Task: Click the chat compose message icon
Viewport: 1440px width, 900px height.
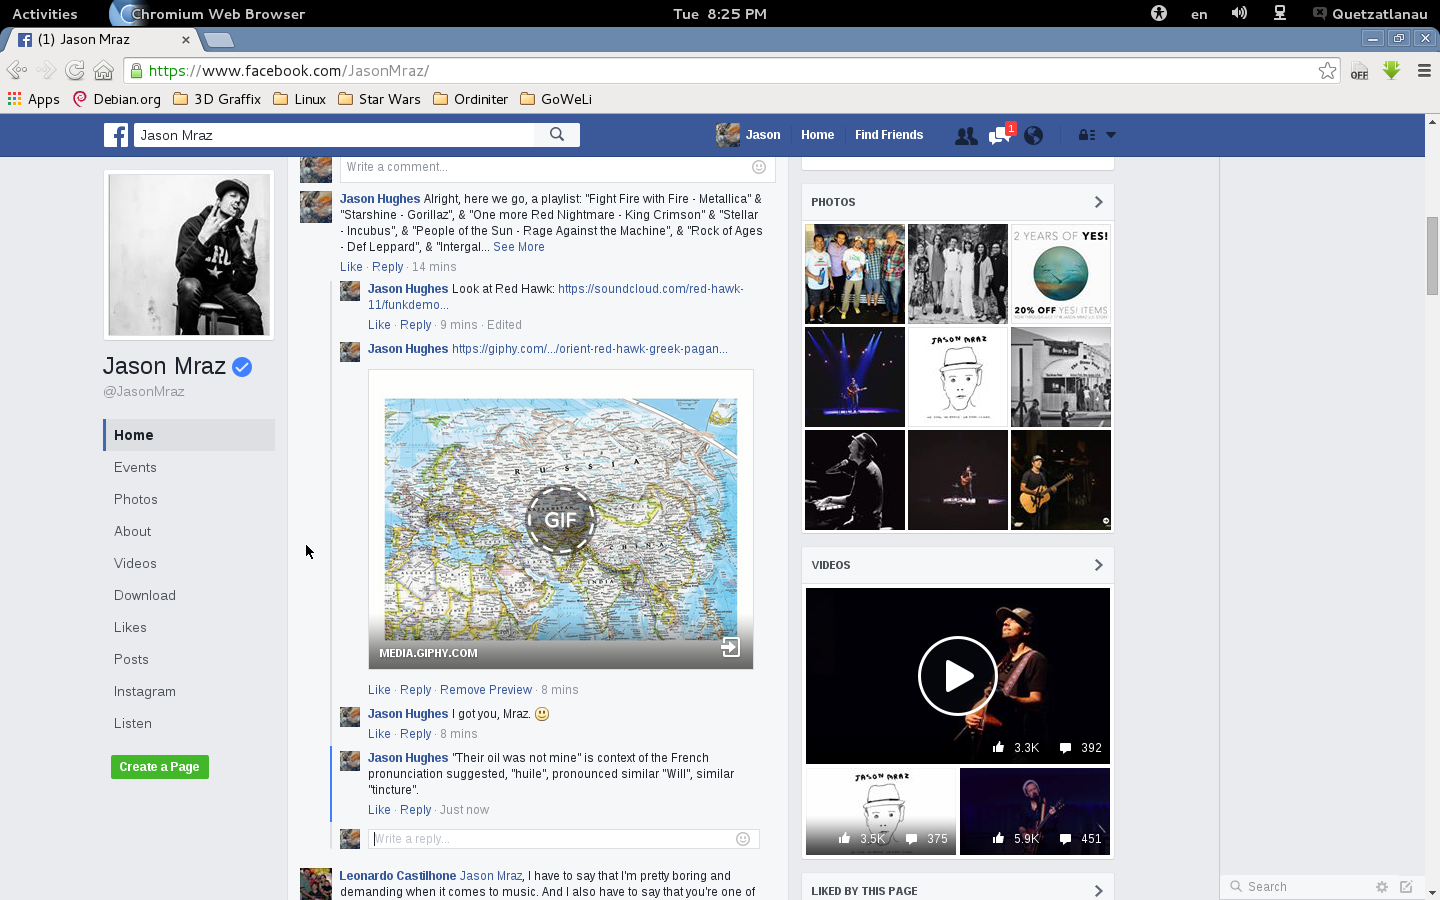Action: click(1406, 887)
